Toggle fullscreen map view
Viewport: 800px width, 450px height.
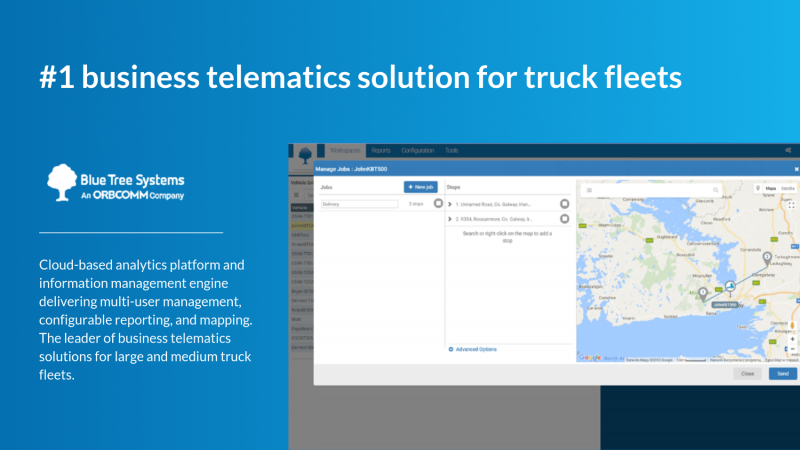(791, 205)
